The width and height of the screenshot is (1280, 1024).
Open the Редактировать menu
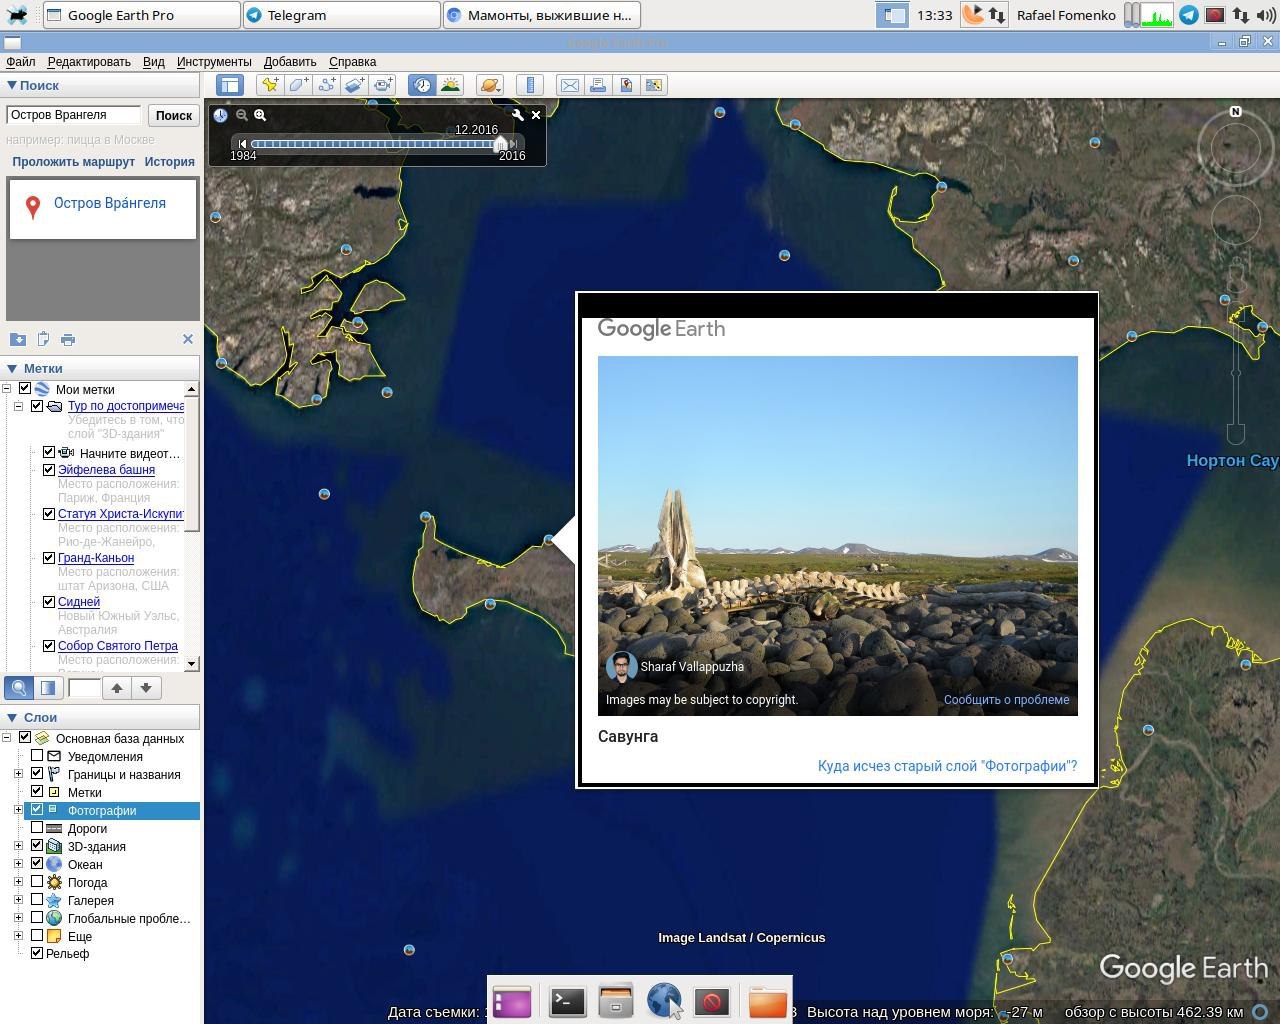tap(89, 62)
